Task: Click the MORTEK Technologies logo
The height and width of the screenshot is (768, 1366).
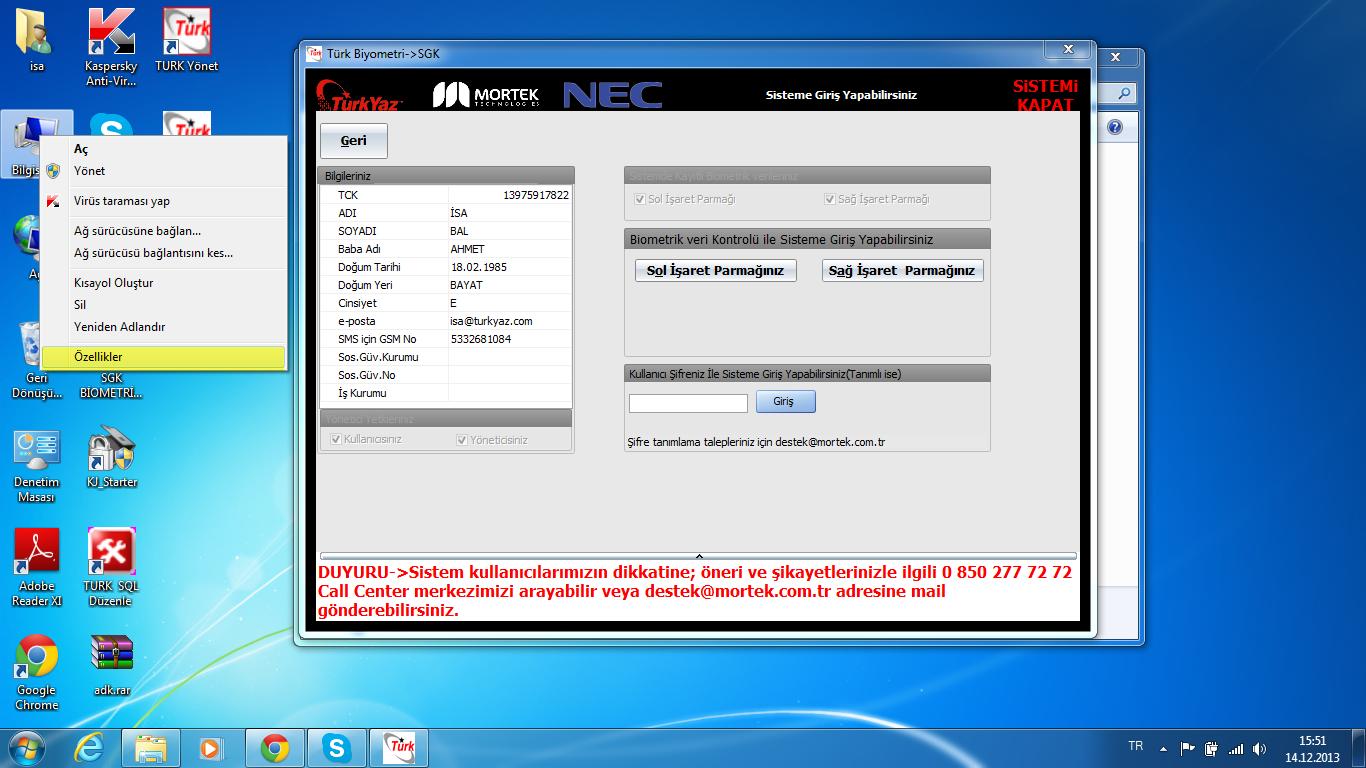Action: [x=486, y=95]
